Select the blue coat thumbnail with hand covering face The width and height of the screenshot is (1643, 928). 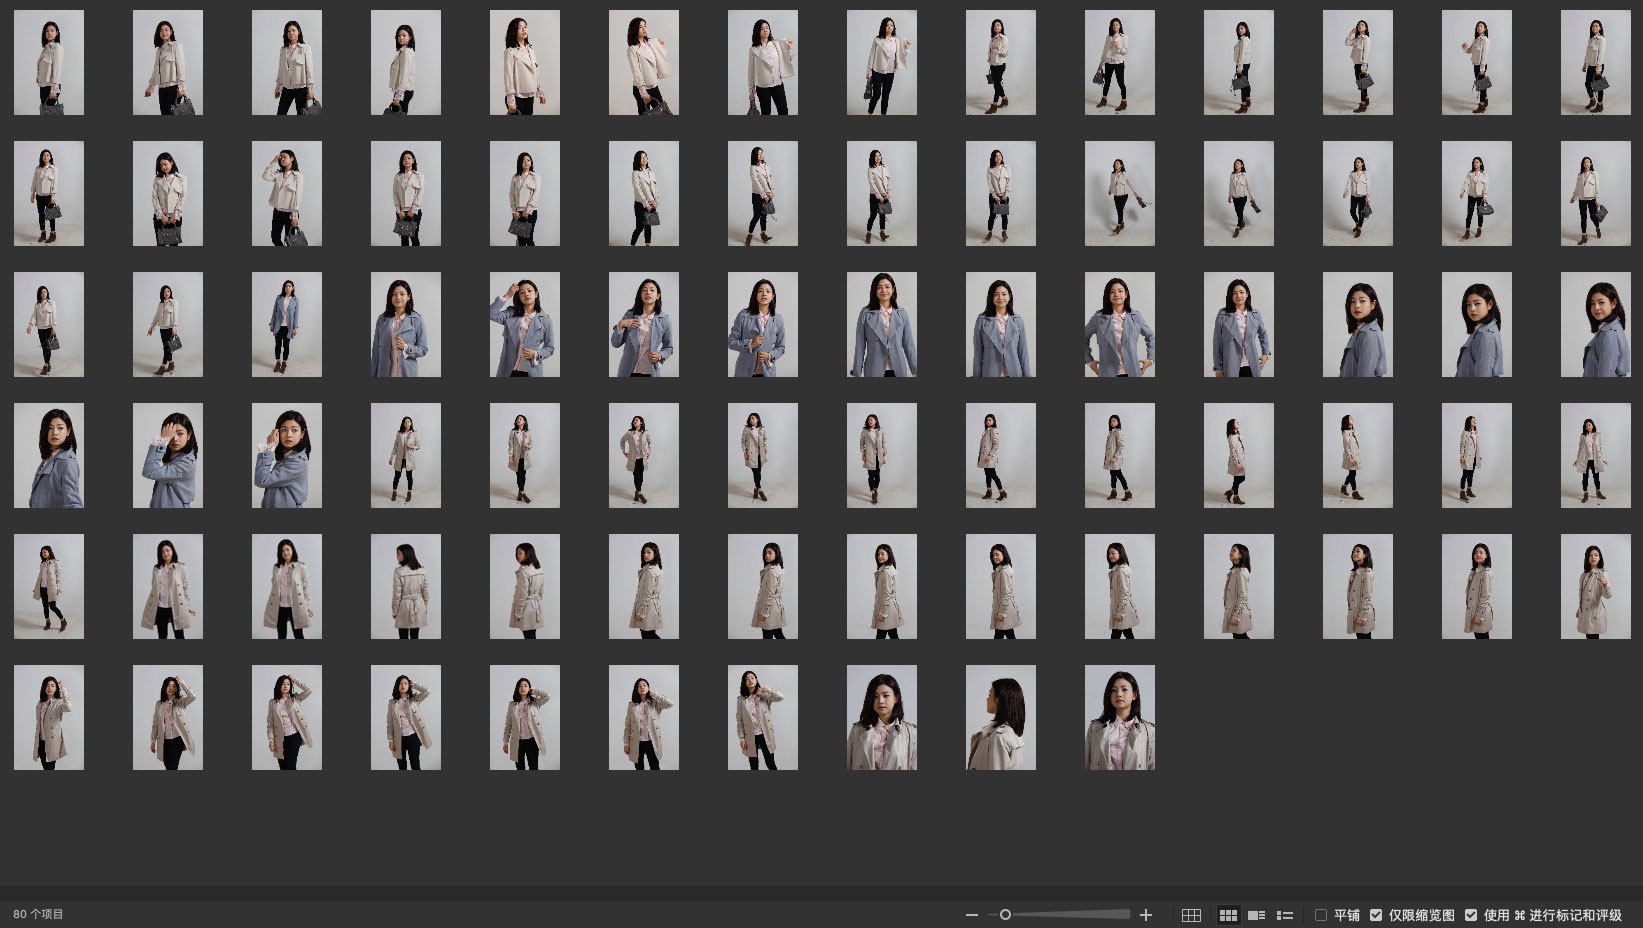[168, 455]
